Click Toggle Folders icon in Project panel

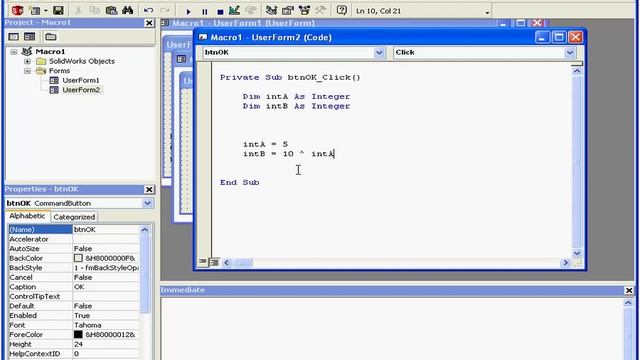51,37
